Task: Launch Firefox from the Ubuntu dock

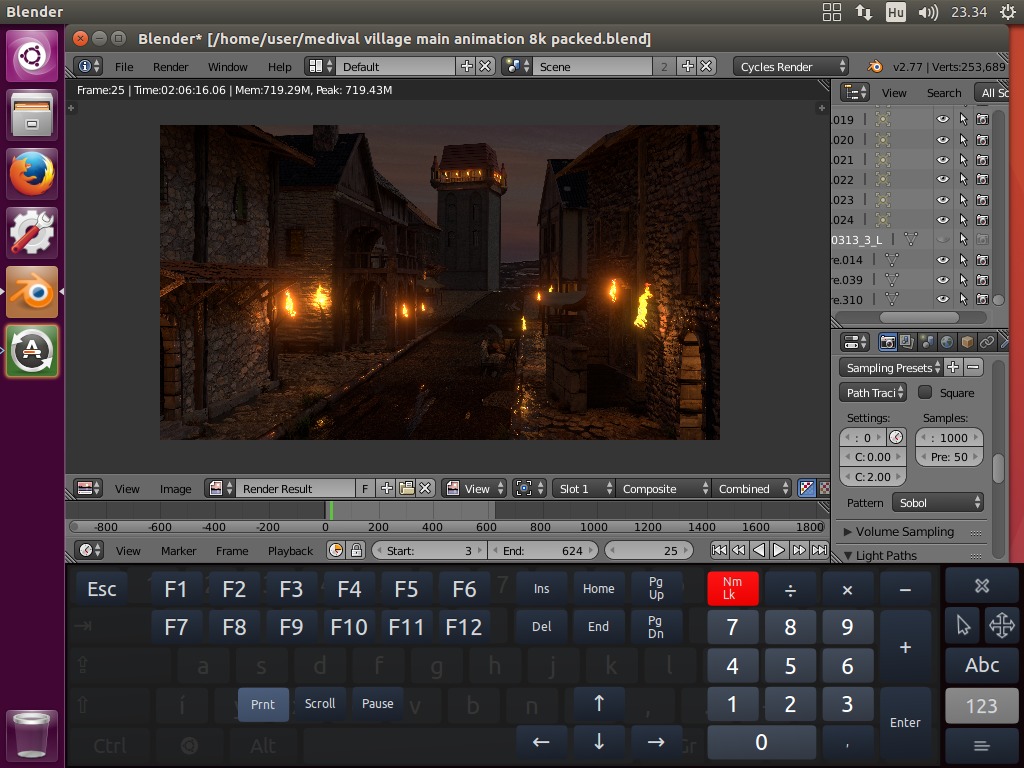Action: click(33, 174)
